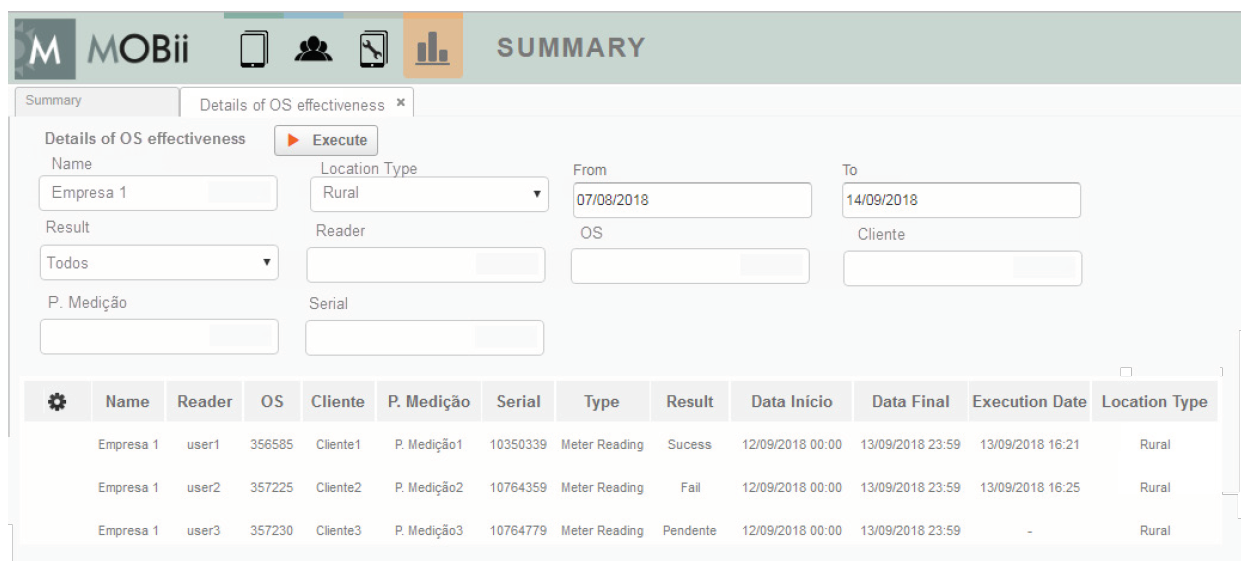Click the MOBii logo icon
Viewport: 1253px width, 570px height.
pyautogui.click(x=44, y=50)
